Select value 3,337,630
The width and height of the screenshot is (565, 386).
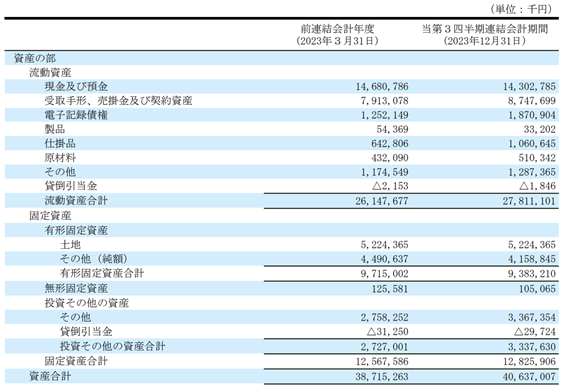[x=531, y=347]
